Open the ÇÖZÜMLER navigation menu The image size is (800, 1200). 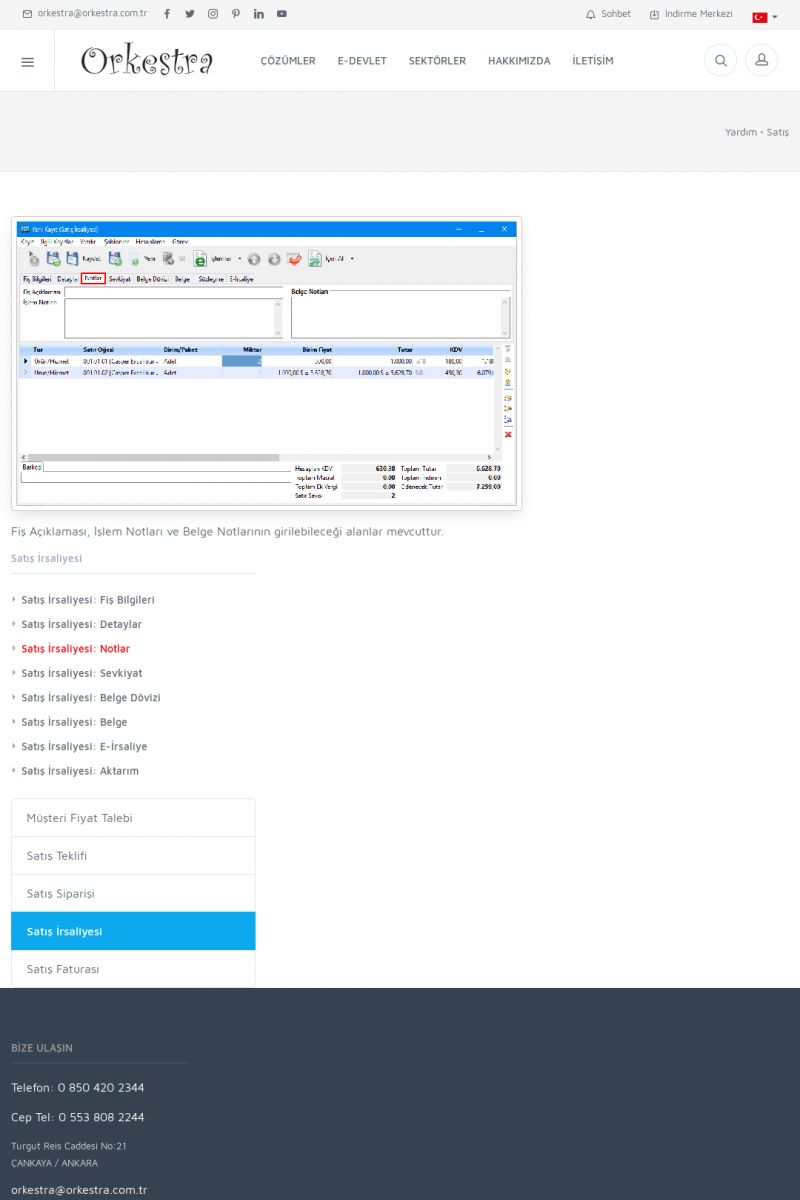tap(288, 61)
